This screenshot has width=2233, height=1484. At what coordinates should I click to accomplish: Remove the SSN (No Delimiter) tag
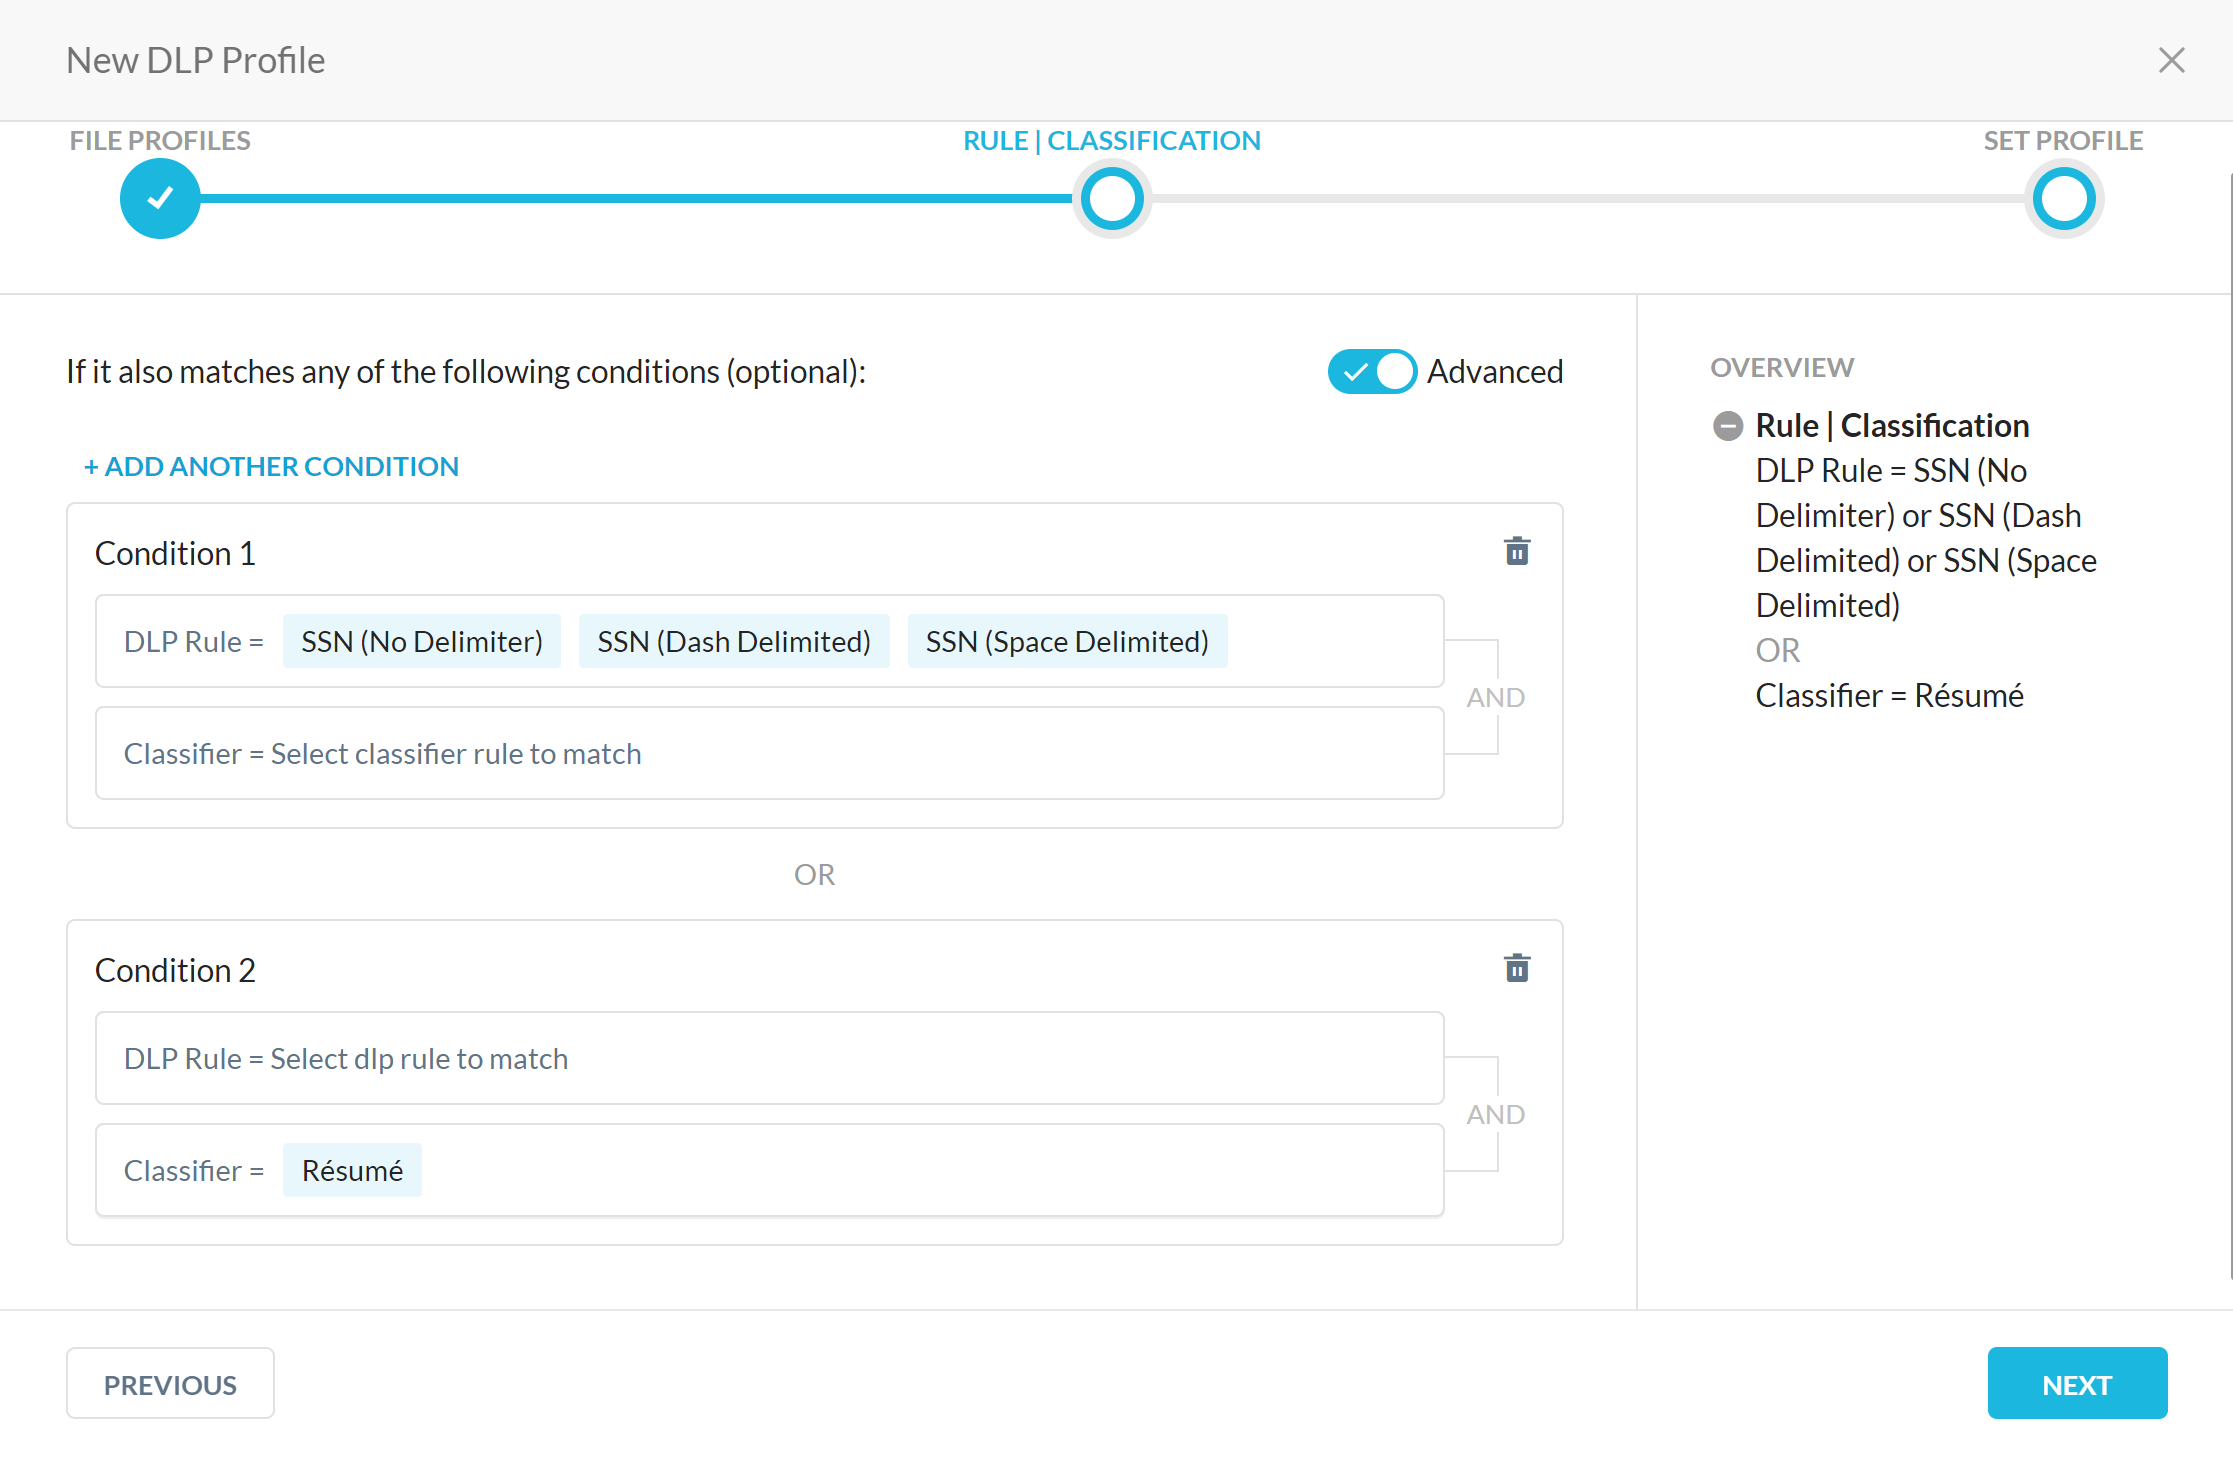point(421,641)
